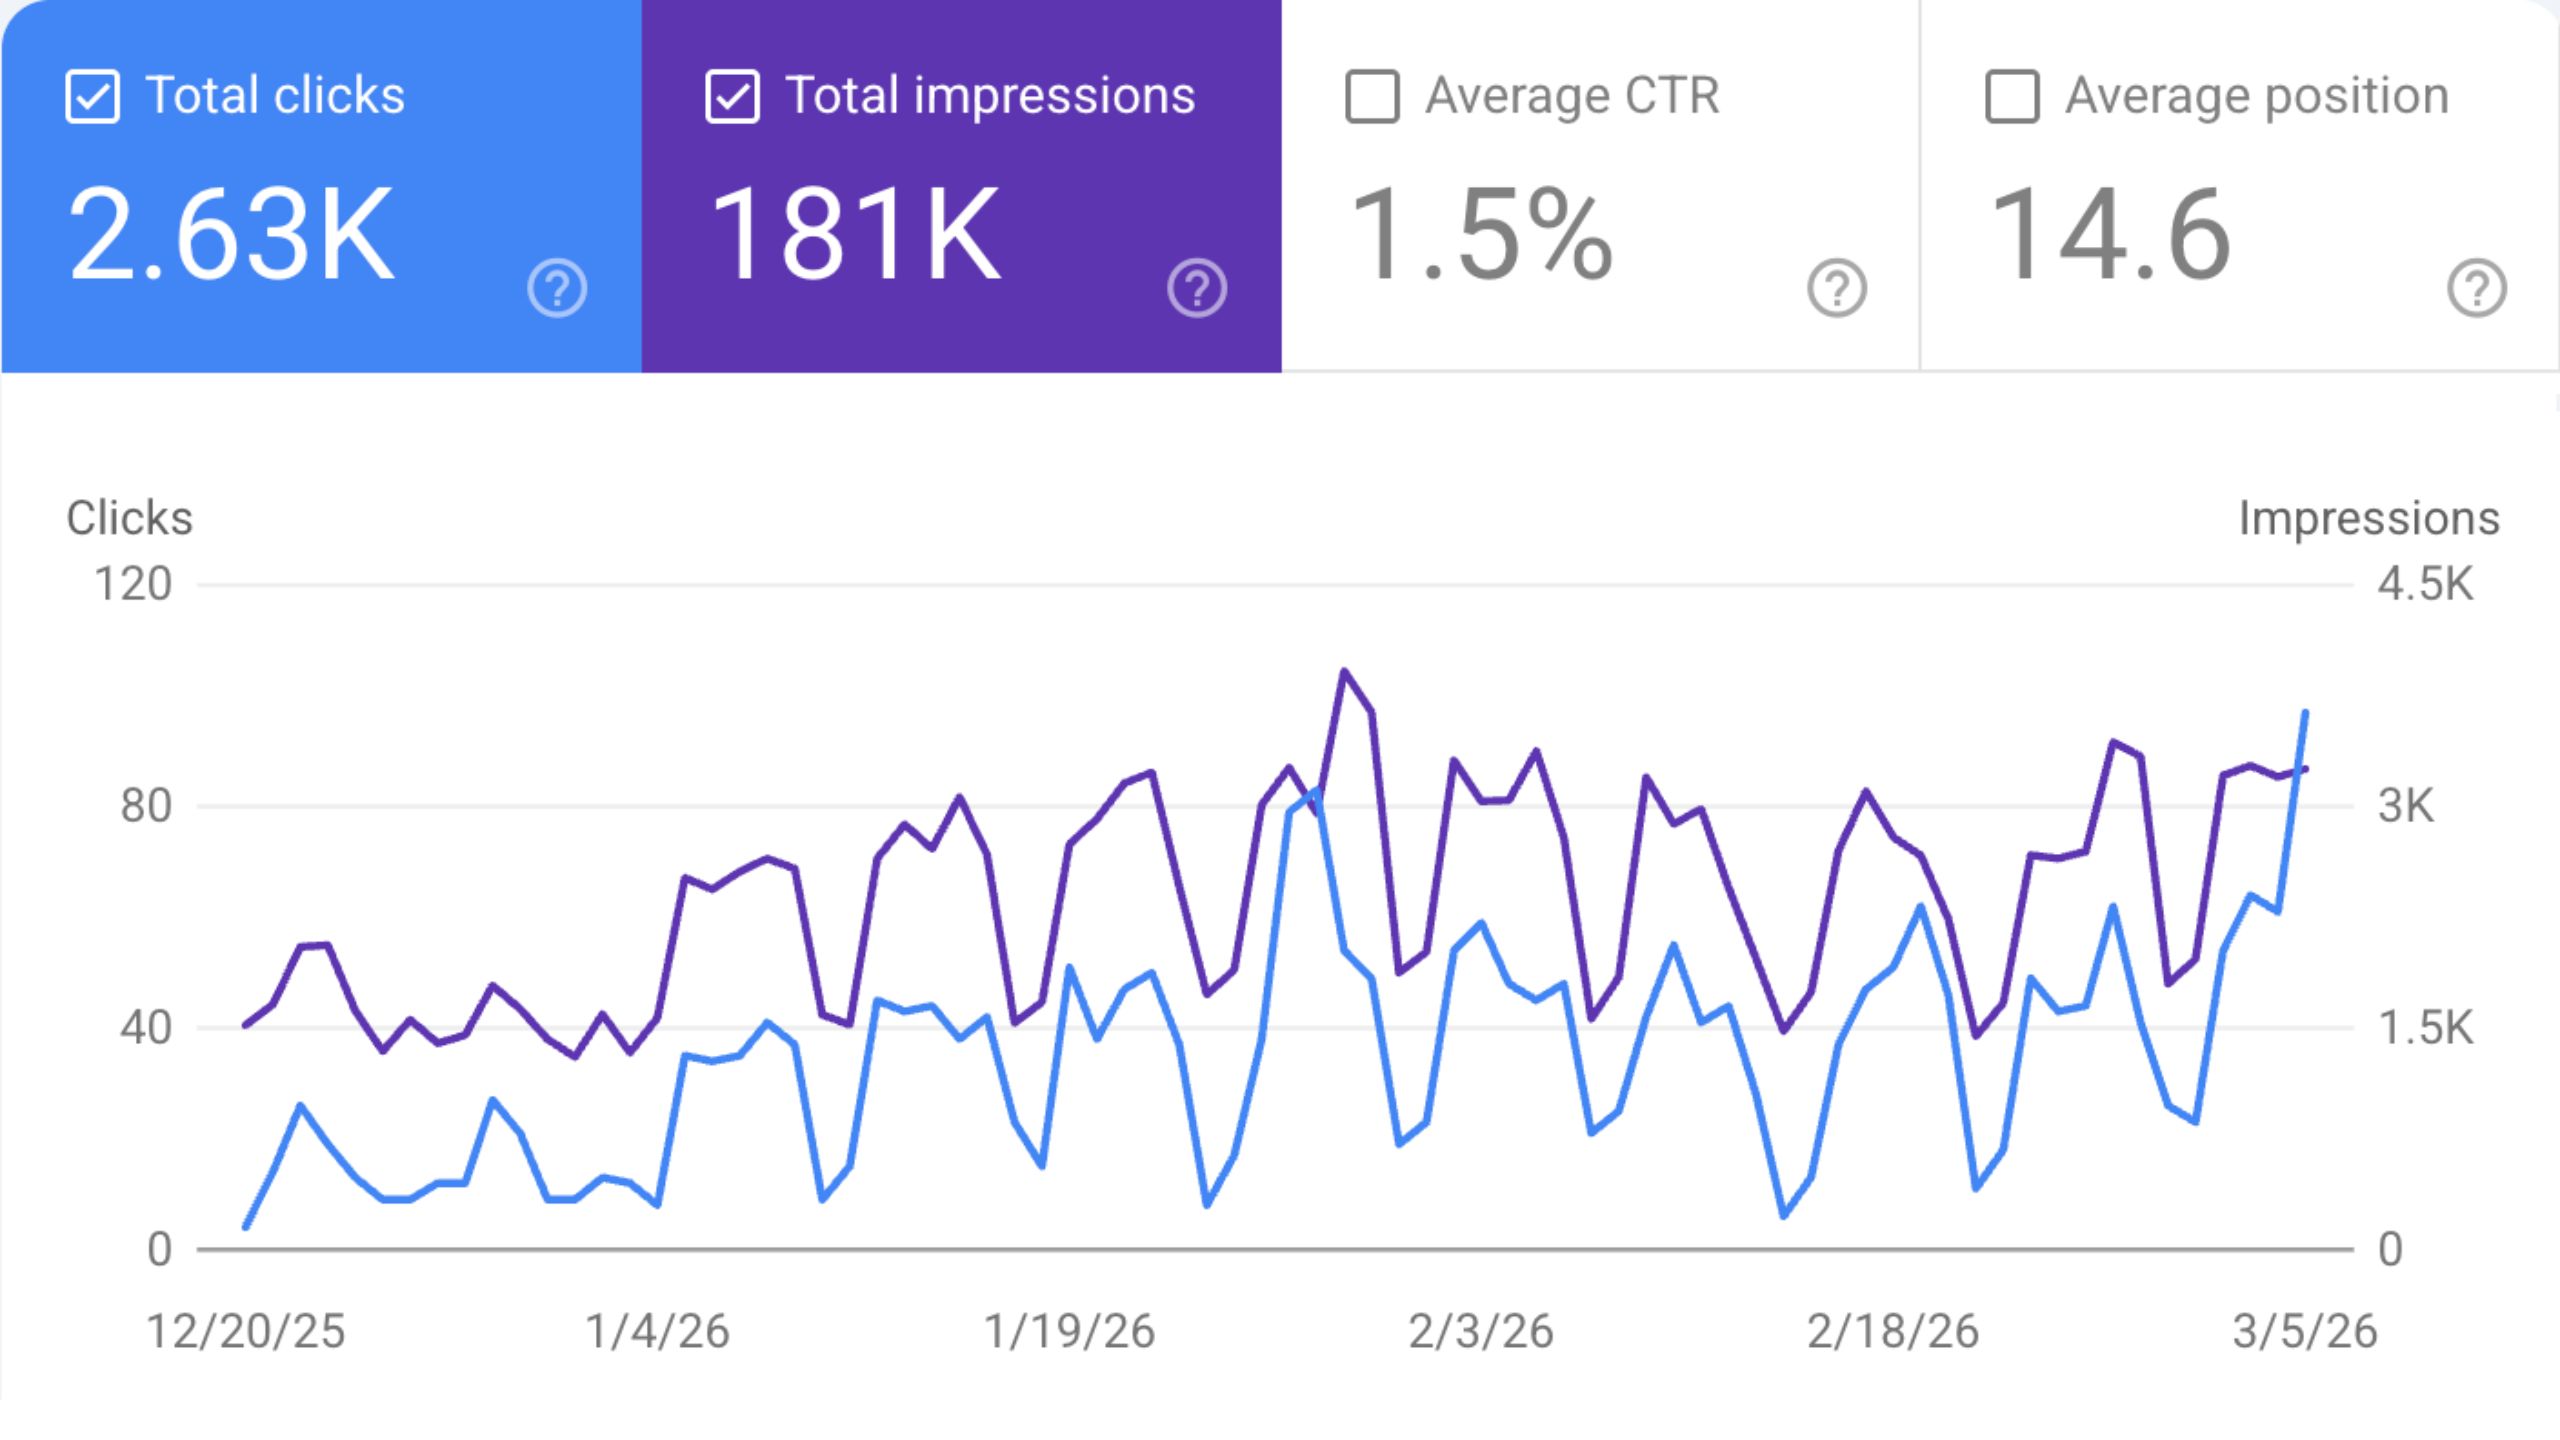2560x1440 pixels.
Task: Click the 12/20/25 date label
Action: (x=246, y=1331)
